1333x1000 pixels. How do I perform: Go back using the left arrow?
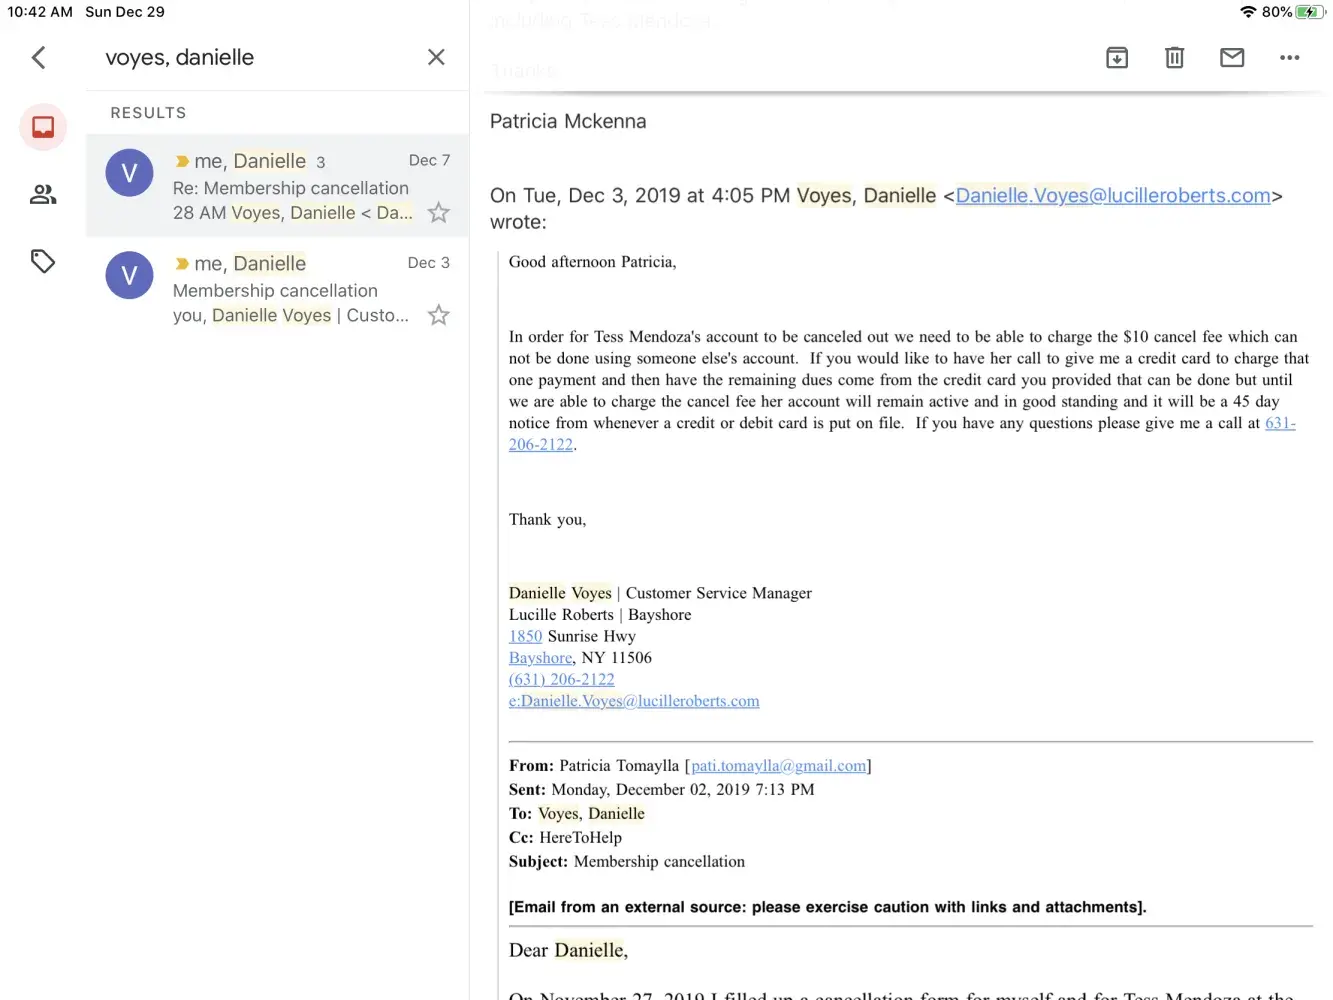point(39,58)
